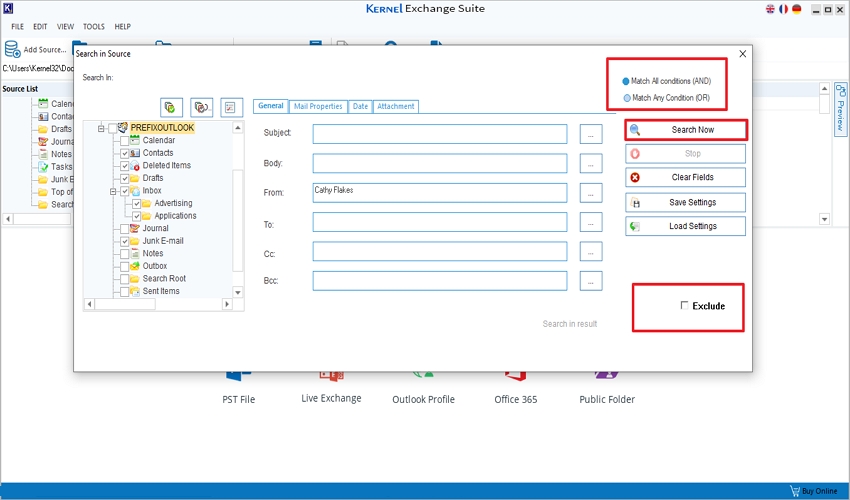Click the Stop button
Screen dimensions: 850x500
click(686, 153)
